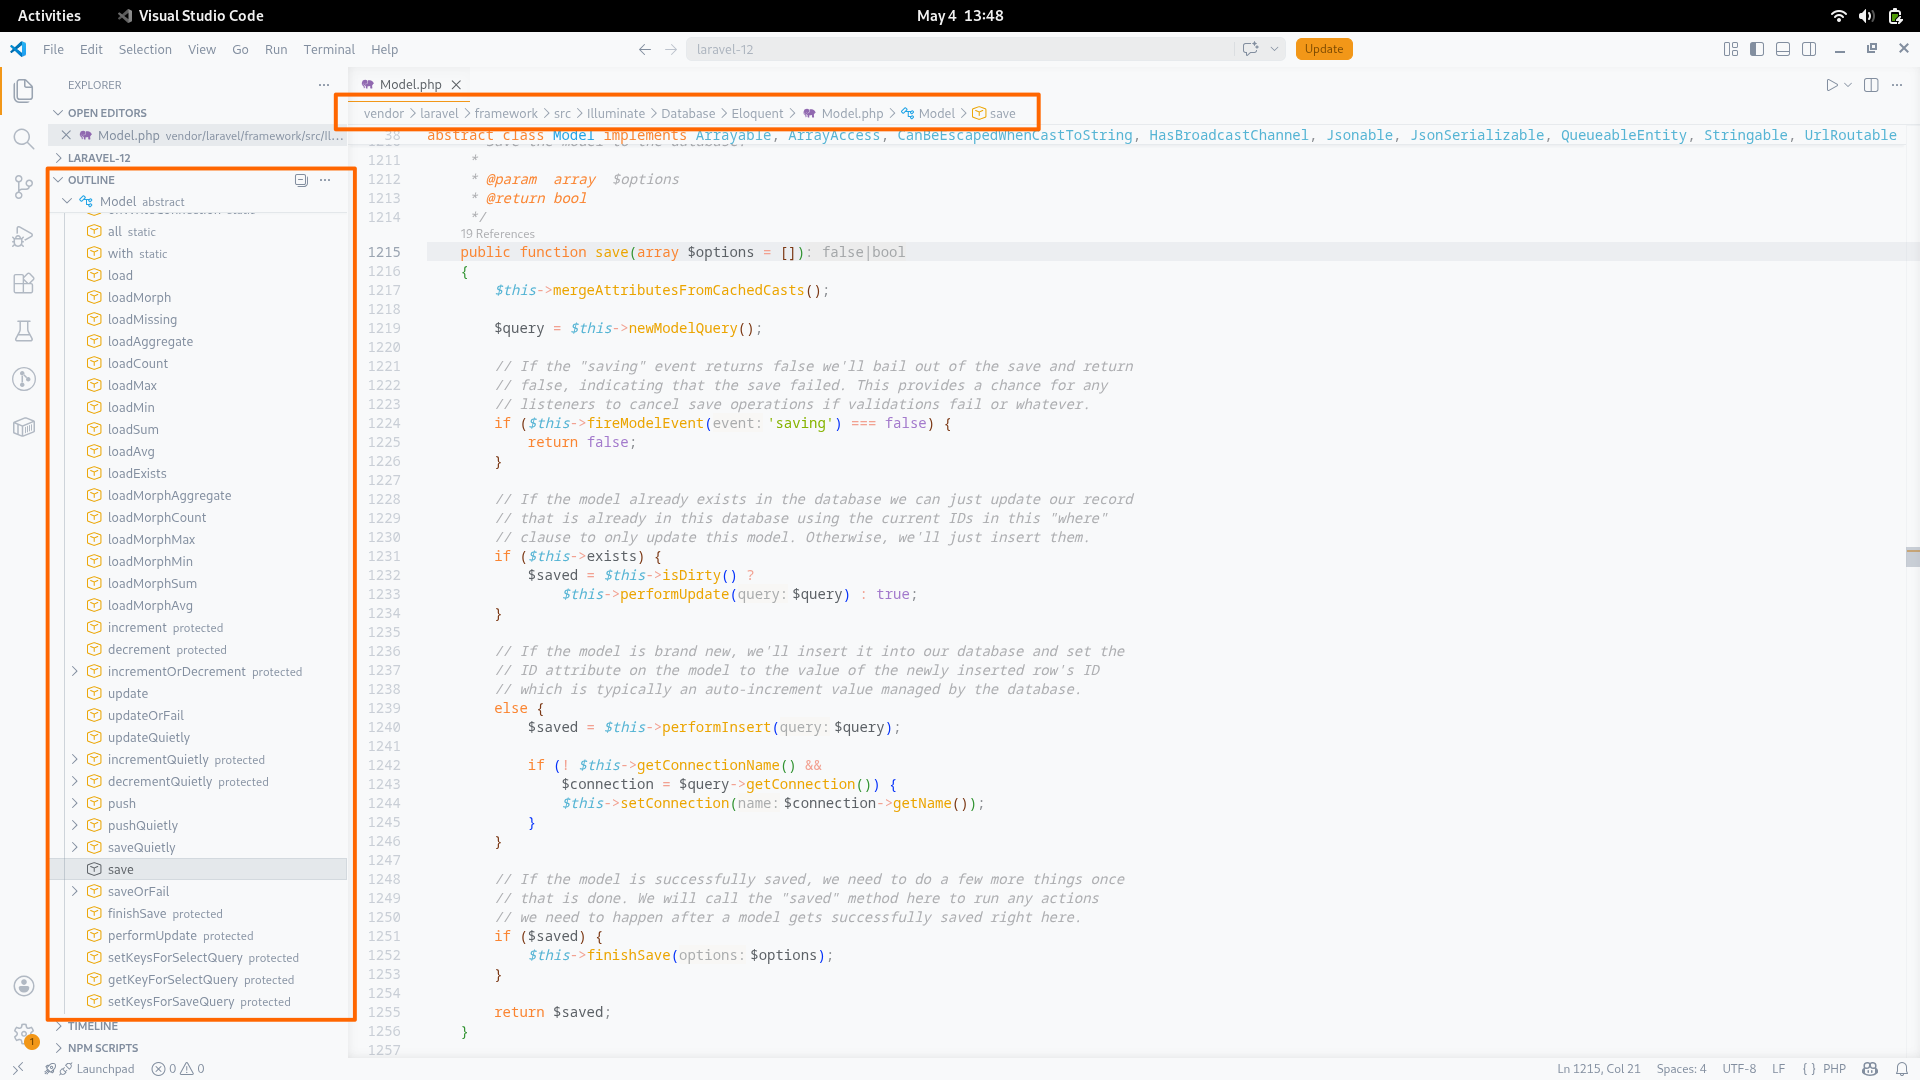Open the Source Control view
The image size is (1920, 1080).
pyautogui.click(x=24, y=187)
